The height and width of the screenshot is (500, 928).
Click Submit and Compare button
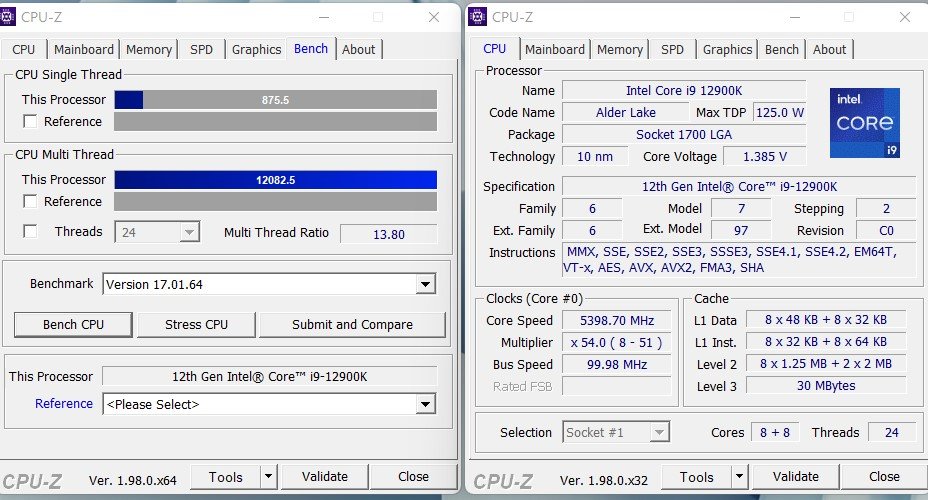[352, 324]
